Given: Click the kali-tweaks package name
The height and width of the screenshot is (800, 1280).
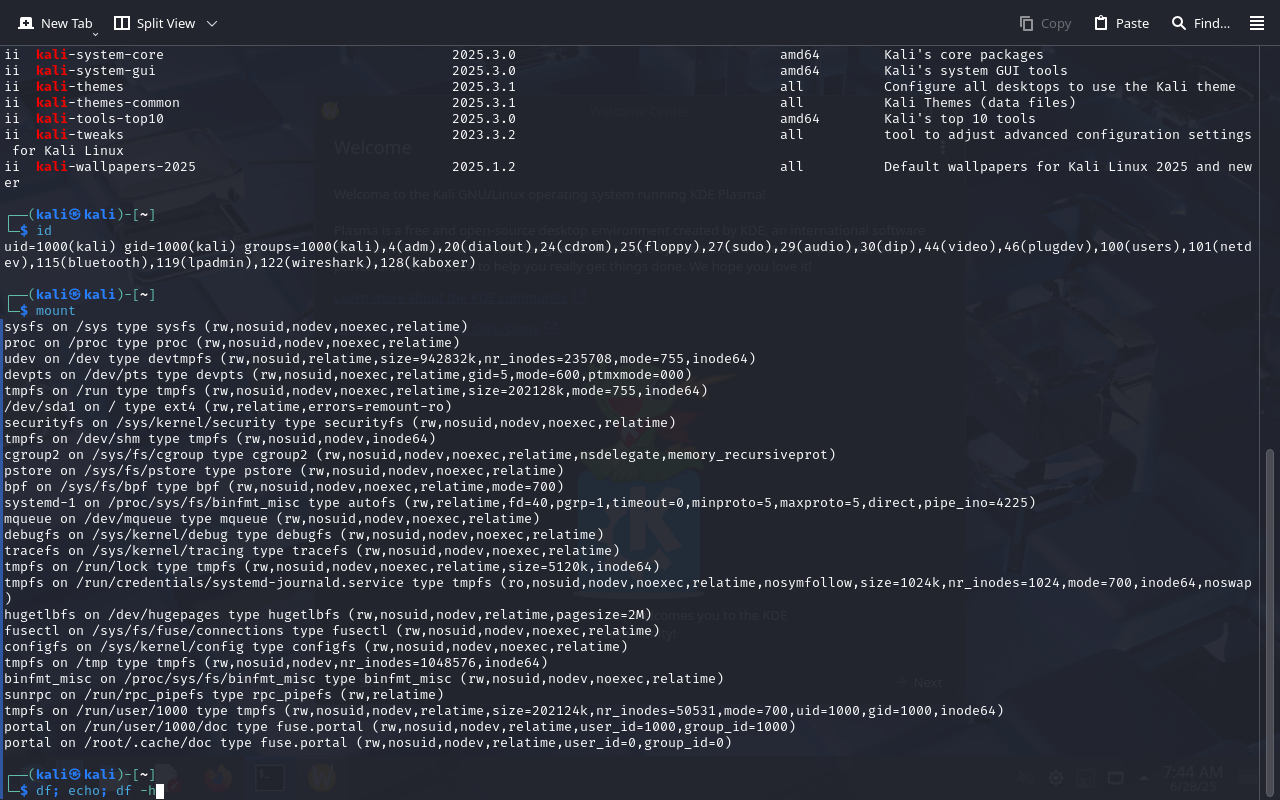Looking at the screenshot, I should click(80, 135).
